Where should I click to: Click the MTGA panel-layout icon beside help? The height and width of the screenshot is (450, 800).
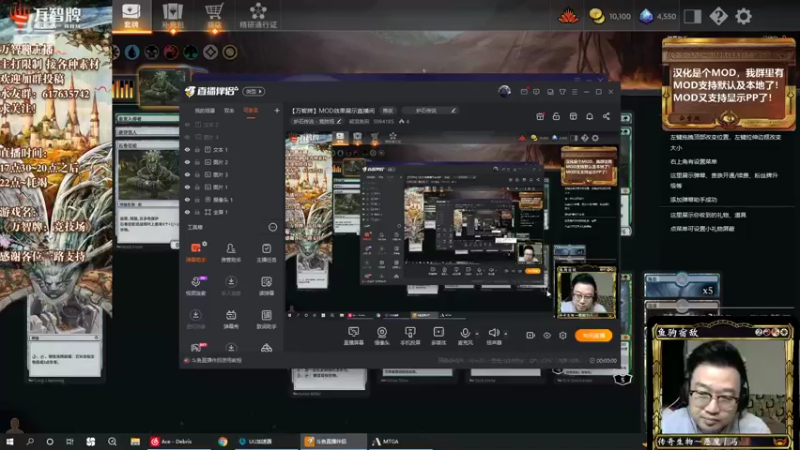pos(692,16)
